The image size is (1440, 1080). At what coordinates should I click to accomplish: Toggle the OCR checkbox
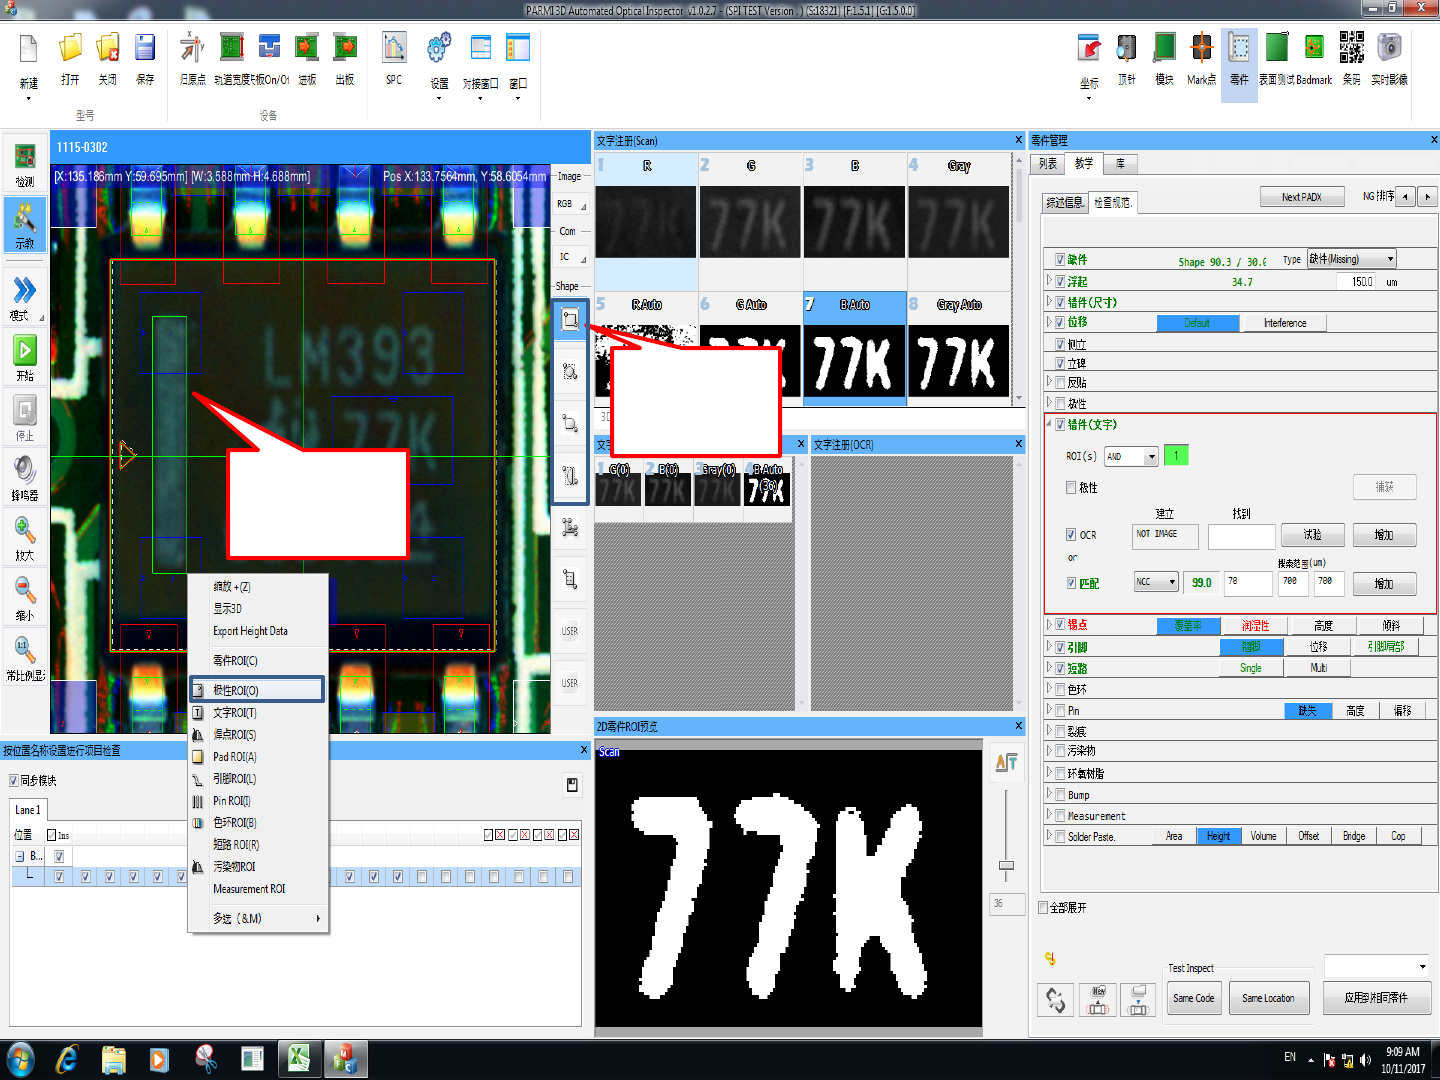coord(1071,535)
